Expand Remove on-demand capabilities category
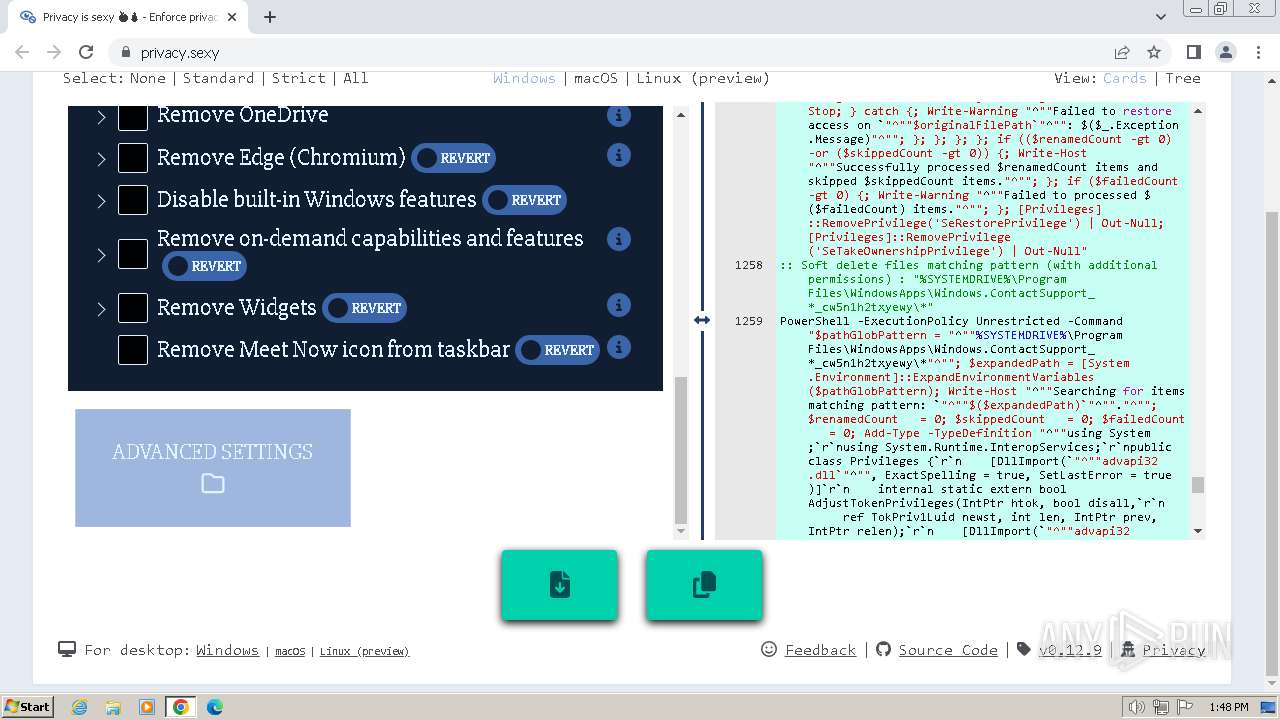Screen dimensions: 1280x720 point(101,255)
